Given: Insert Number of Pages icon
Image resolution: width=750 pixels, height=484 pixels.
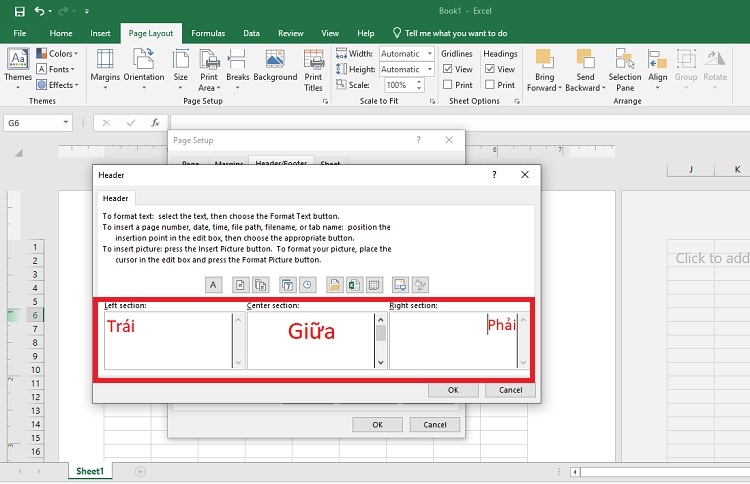Looking at the screenshot, I should click(x=260, y=284).
